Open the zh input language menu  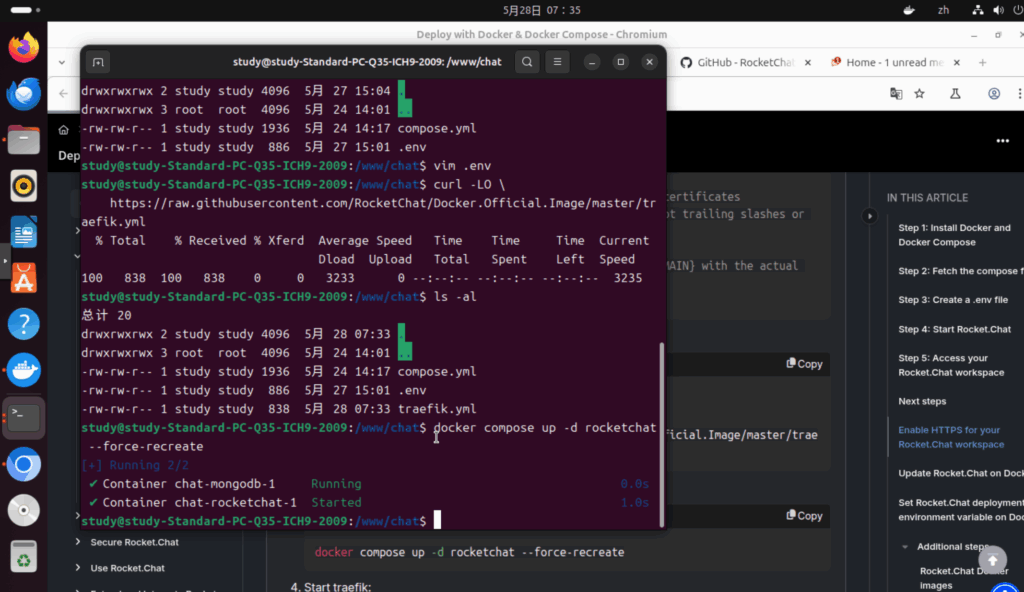pos(943,10)
